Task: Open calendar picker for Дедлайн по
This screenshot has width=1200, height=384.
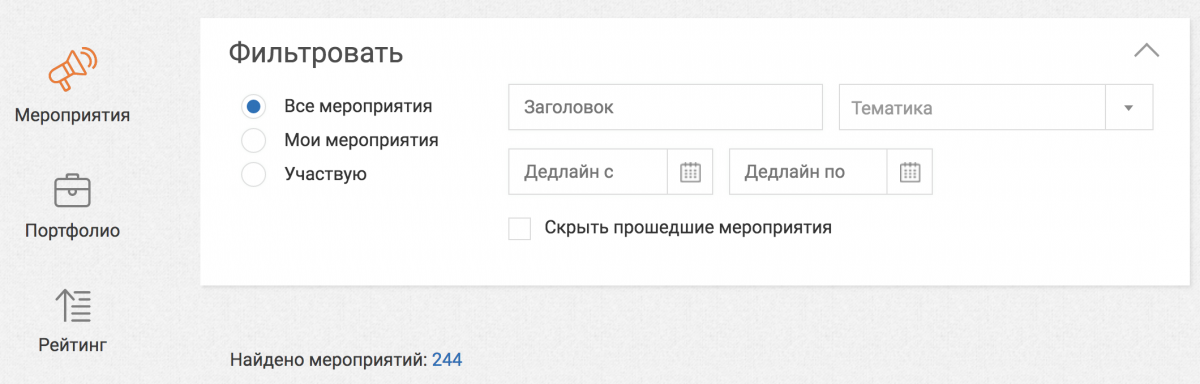Action: (x=910, y=172)
